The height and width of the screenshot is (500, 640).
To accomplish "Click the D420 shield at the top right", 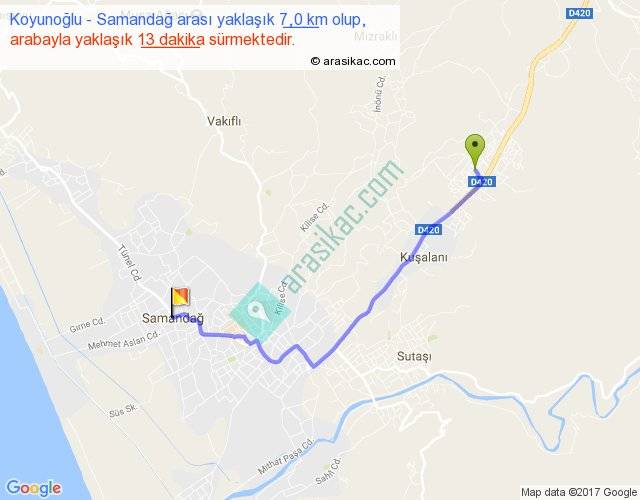I will (580, 13).
